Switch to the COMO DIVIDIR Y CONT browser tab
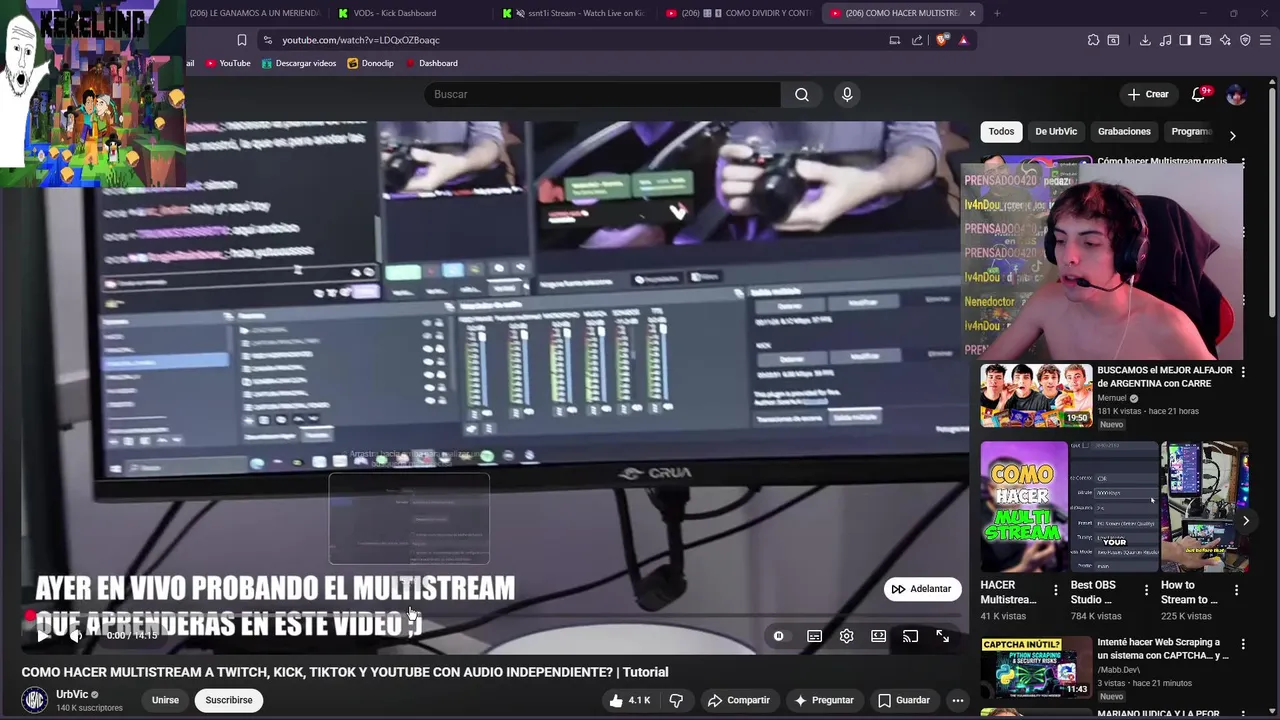Image resolution: width=1280 pixels, height=720 pixels. [739, 13]
